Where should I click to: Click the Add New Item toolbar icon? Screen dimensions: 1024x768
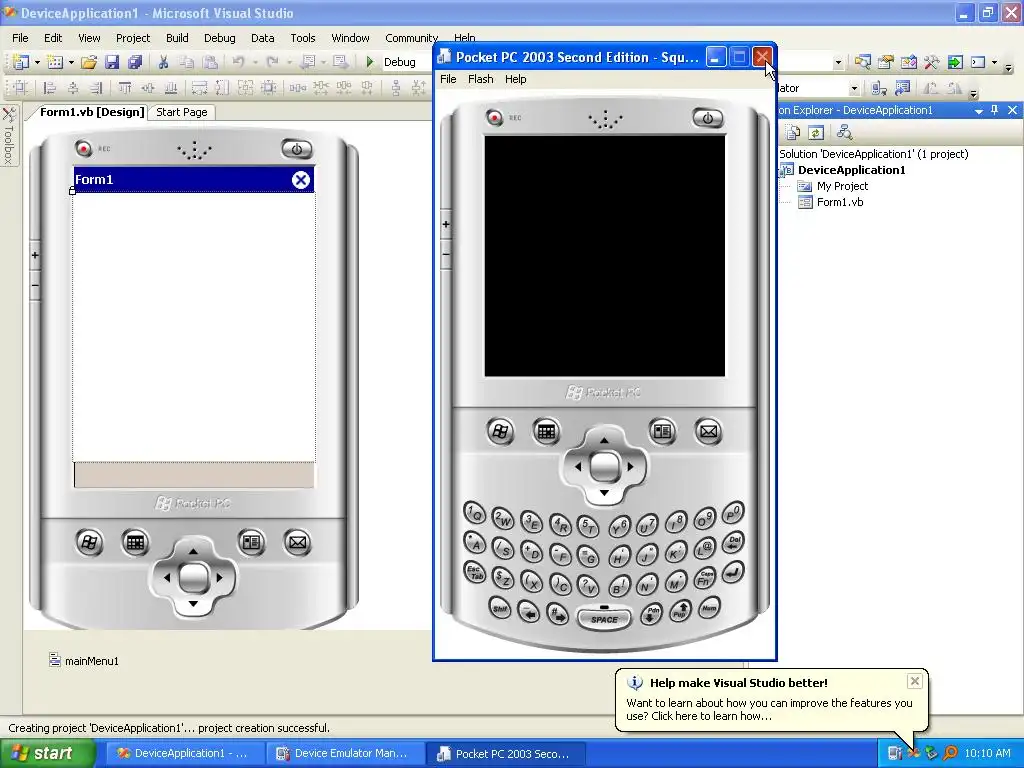[56, 62]
